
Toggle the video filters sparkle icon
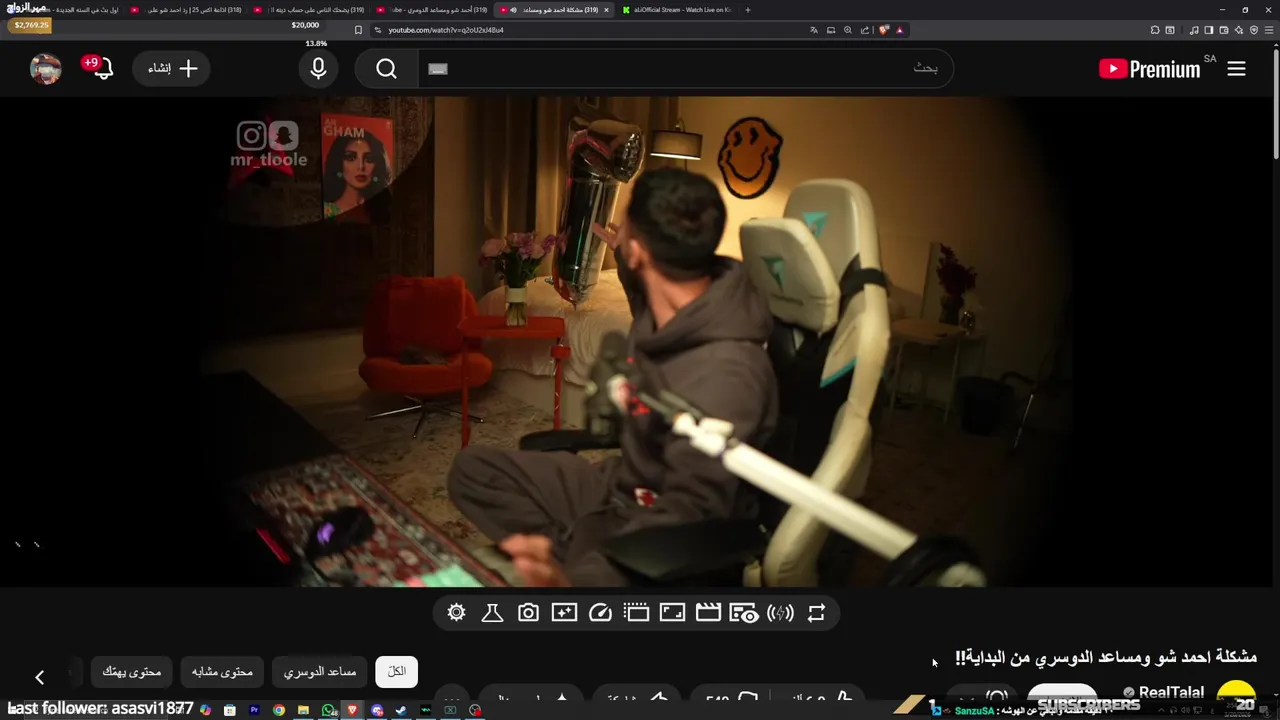(564, 613)
